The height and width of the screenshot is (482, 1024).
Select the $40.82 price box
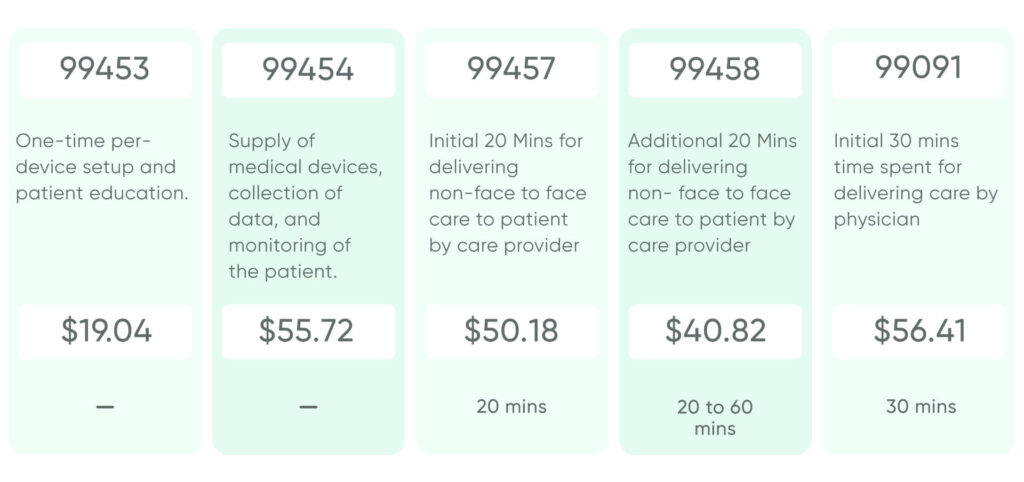[715, 331]
